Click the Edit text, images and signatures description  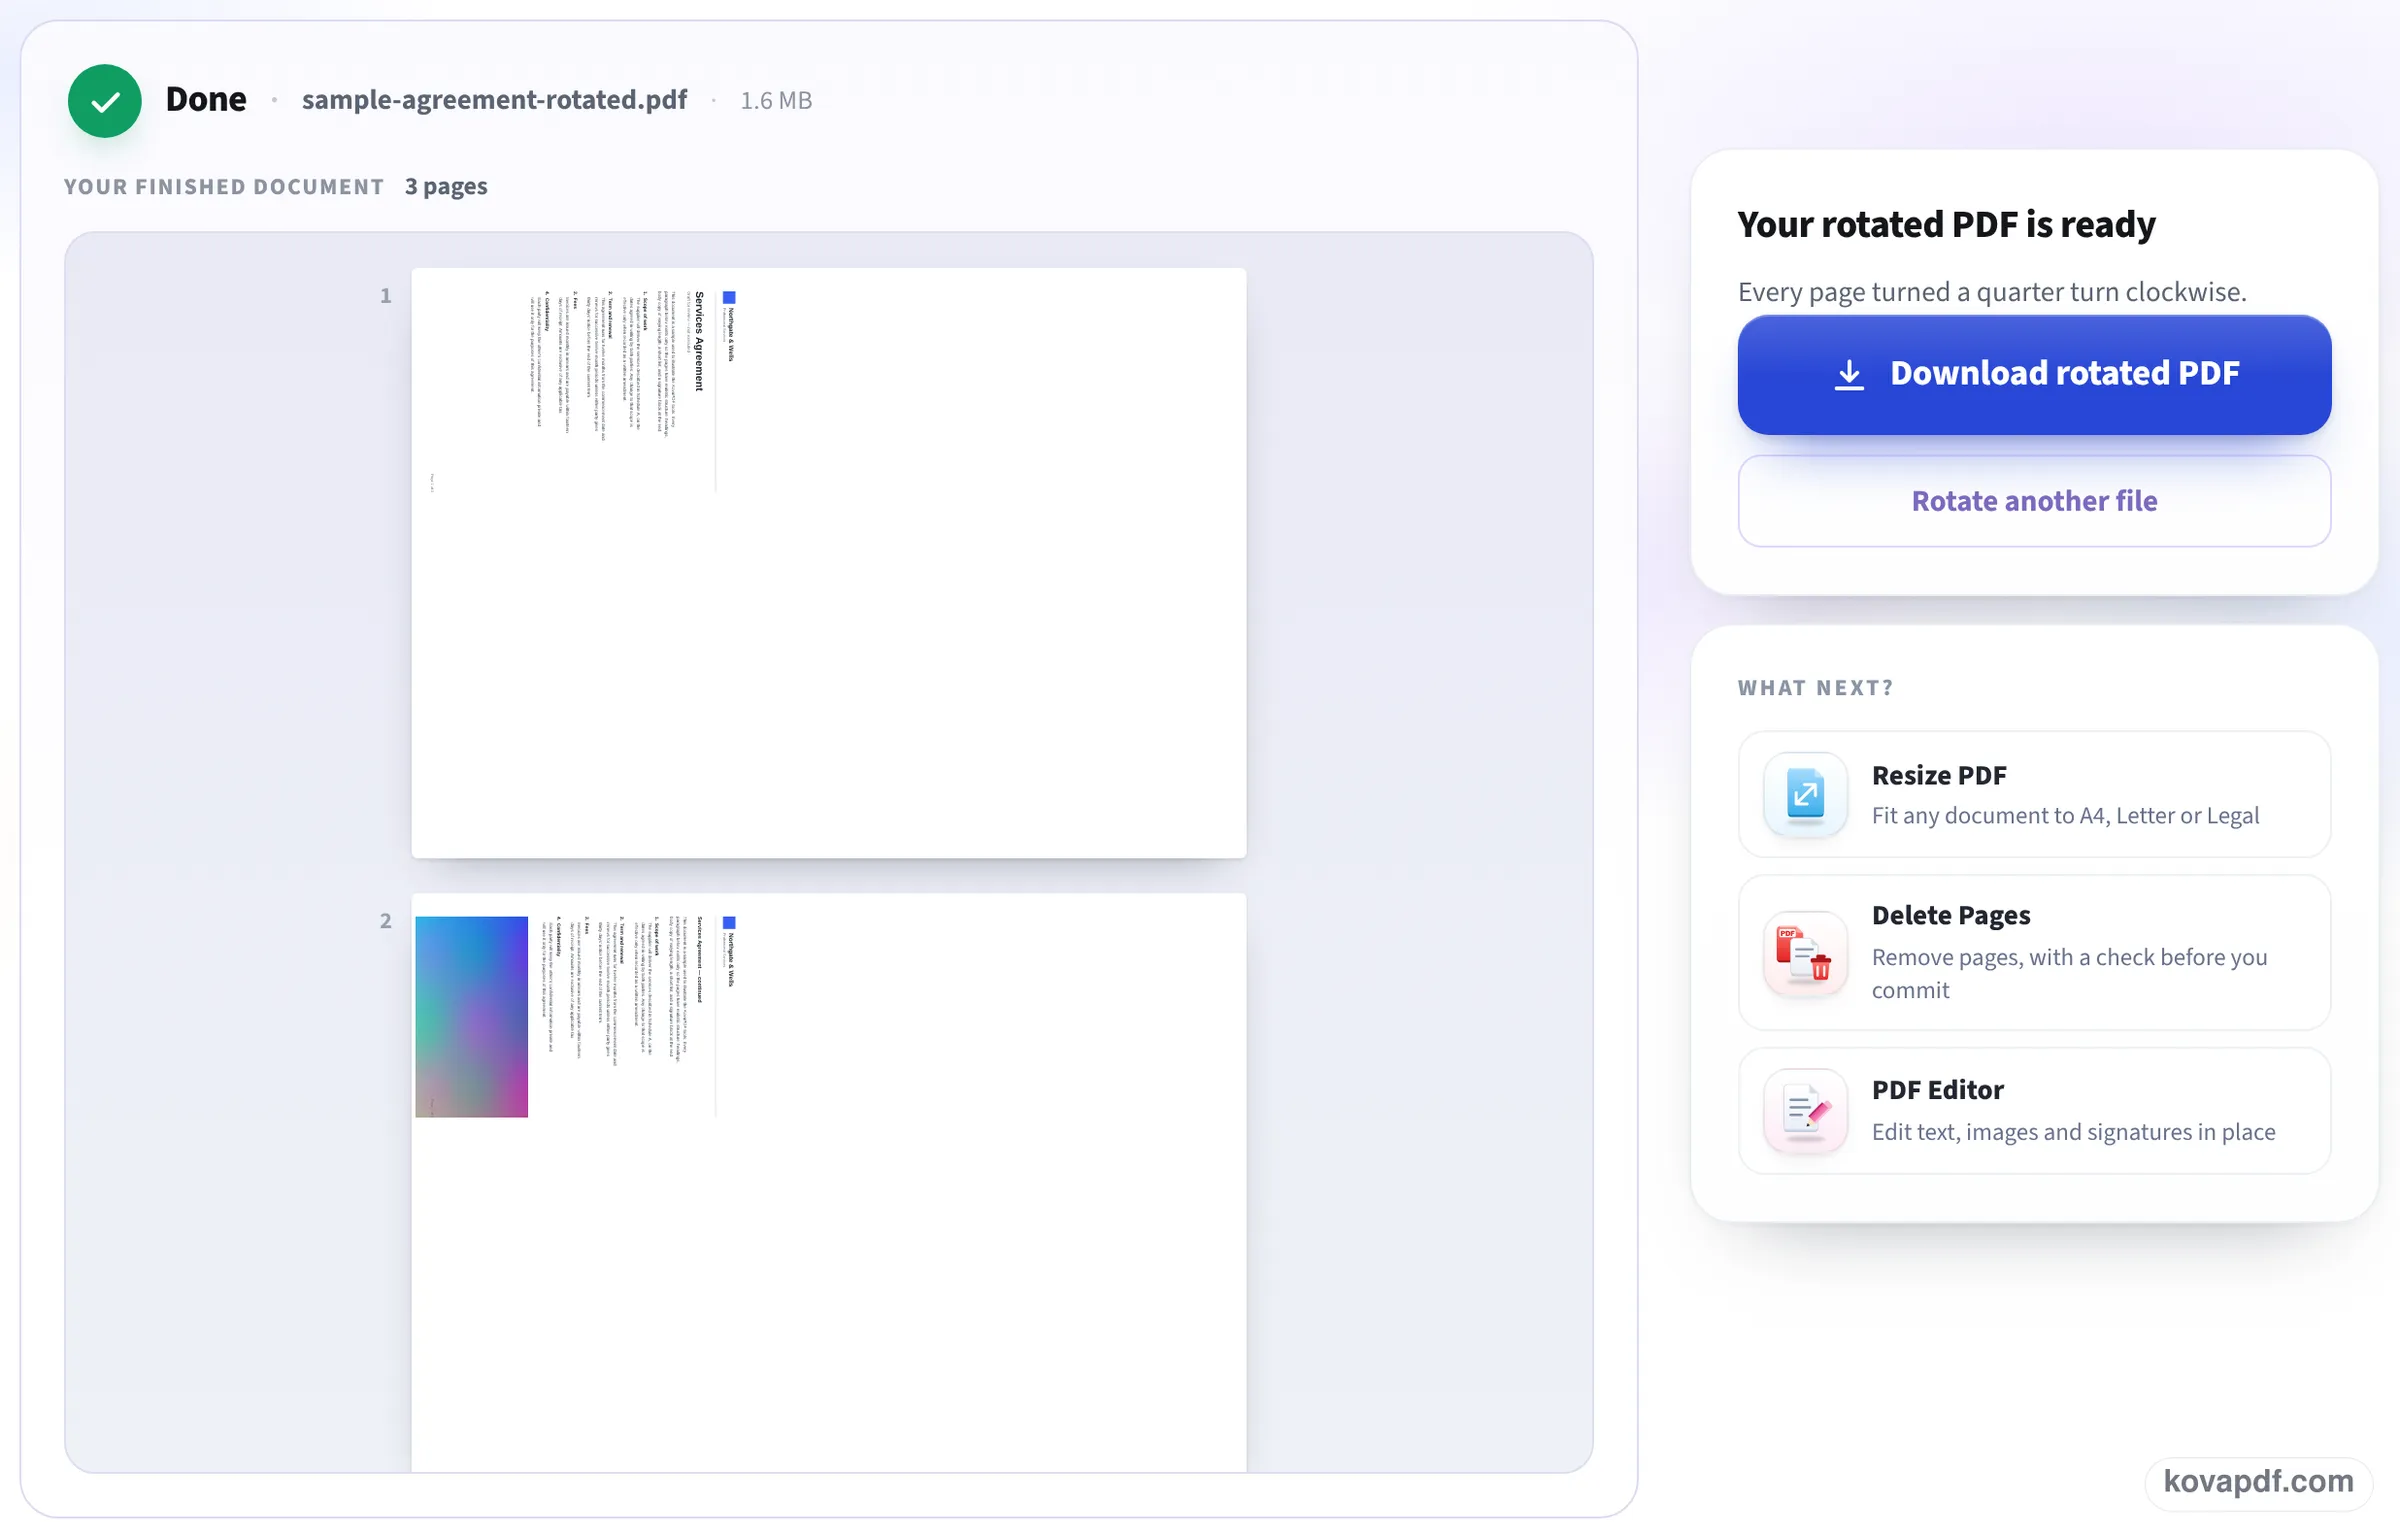click(x=2073, y=1132)
